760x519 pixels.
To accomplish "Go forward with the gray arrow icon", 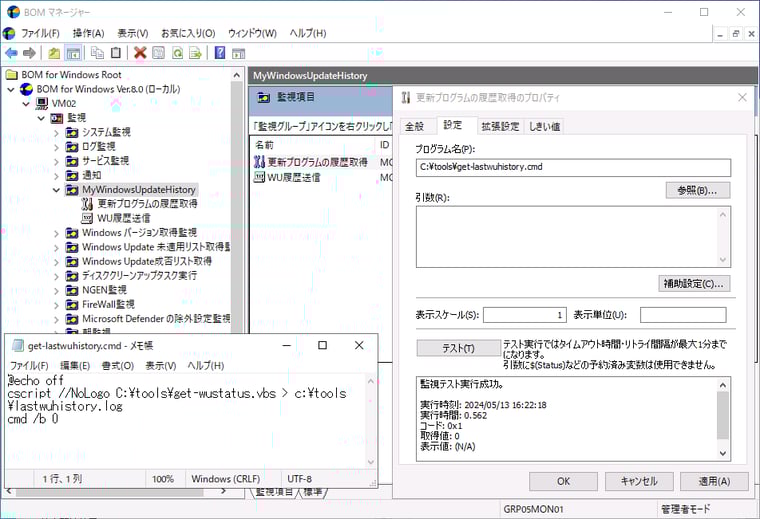I will pos(30,53).
